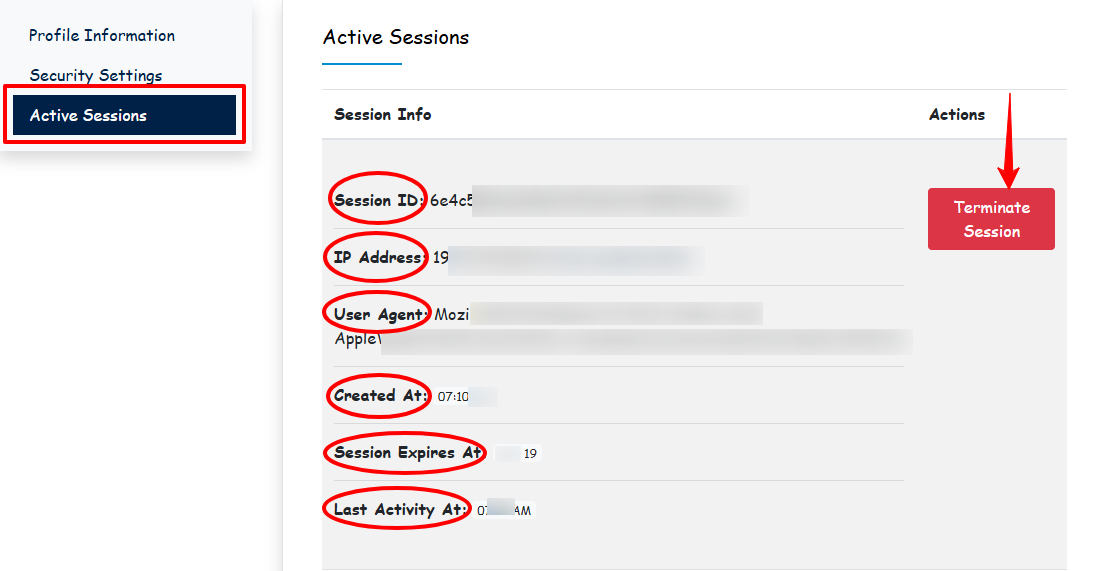This screenshot has height=571, width=1105.
Task: Select the Session Expires At value
Action: click(x=517, y=454)
